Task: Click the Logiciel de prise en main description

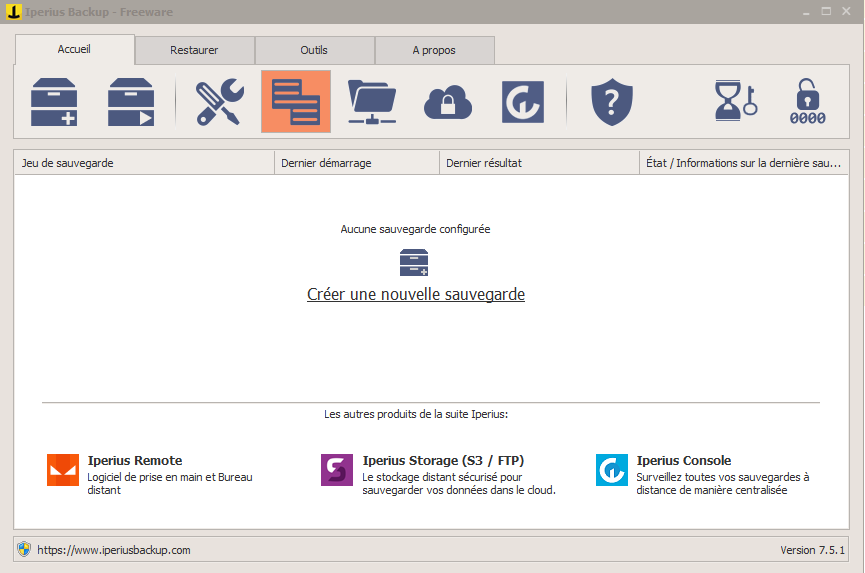Action: tap(170, 484)
